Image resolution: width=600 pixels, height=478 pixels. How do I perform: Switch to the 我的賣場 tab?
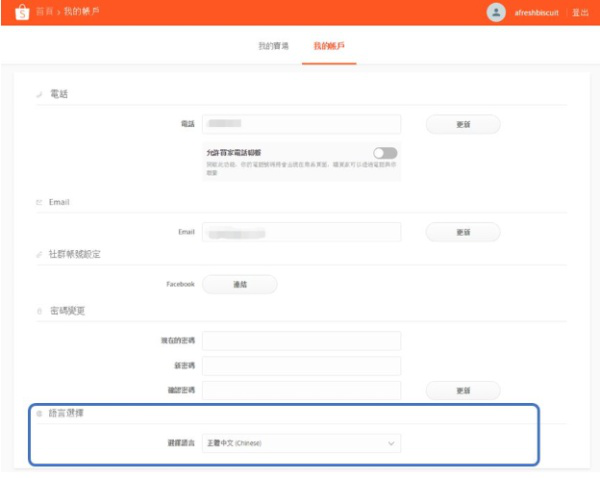click(x=272, y=47)
